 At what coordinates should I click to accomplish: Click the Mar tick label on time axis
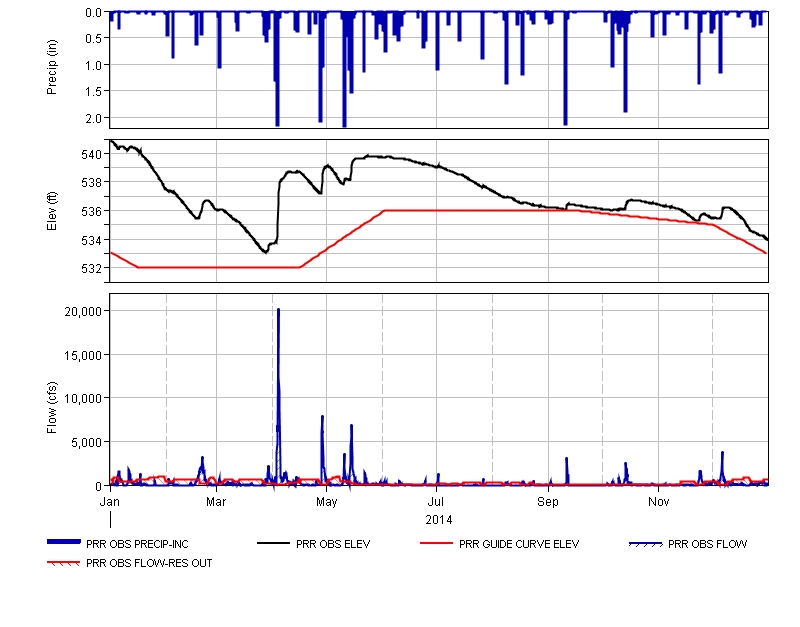[x=216, y=502]
